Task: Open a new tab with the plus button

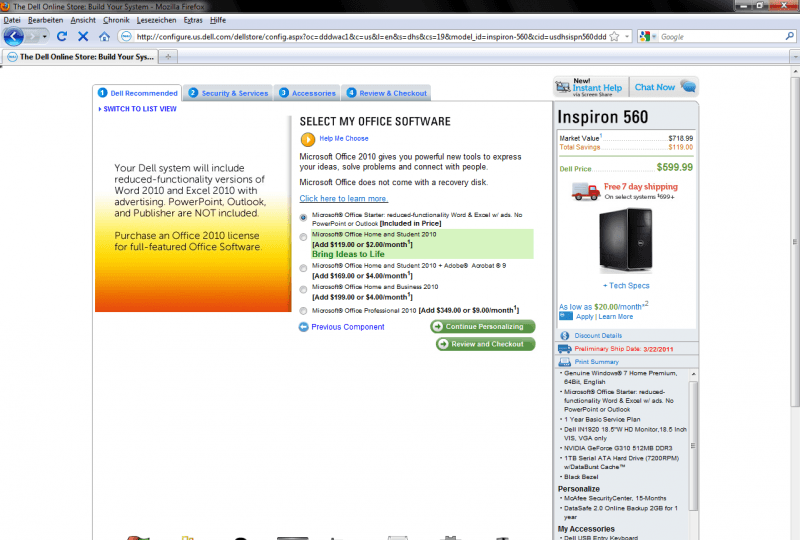Action: [x=168, y=57]
